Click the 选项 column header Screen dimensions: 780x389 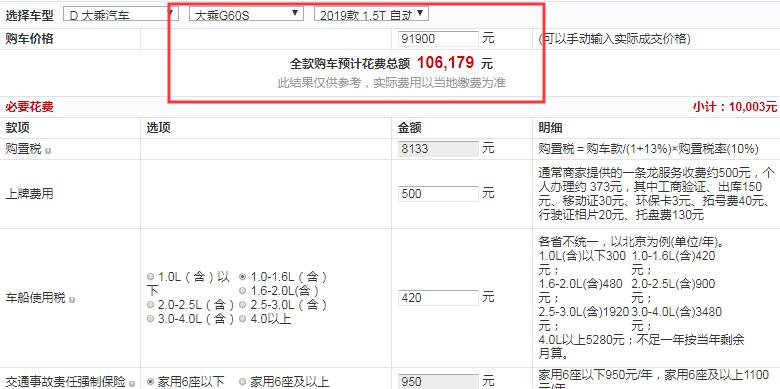pos(159,128)
